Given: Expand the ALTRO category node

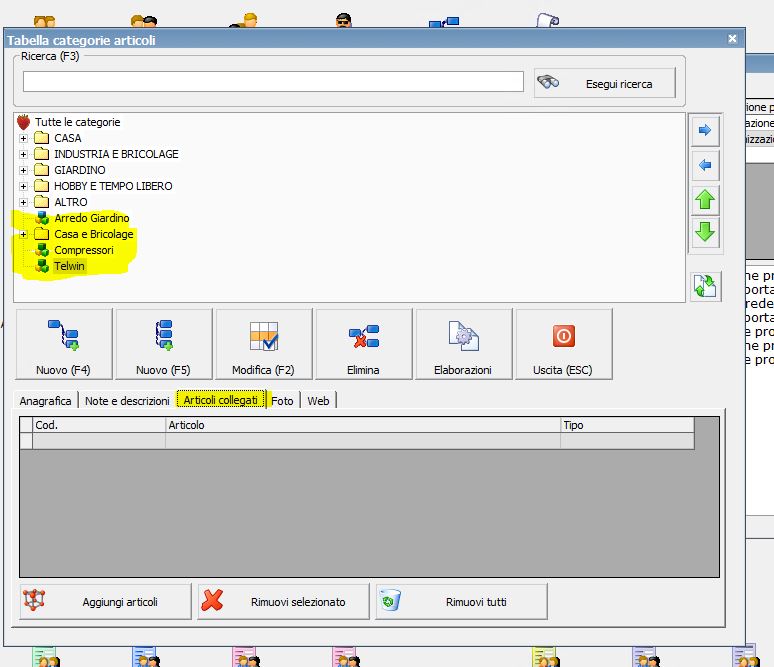Looking at the screenshot, I should [23, 202].
